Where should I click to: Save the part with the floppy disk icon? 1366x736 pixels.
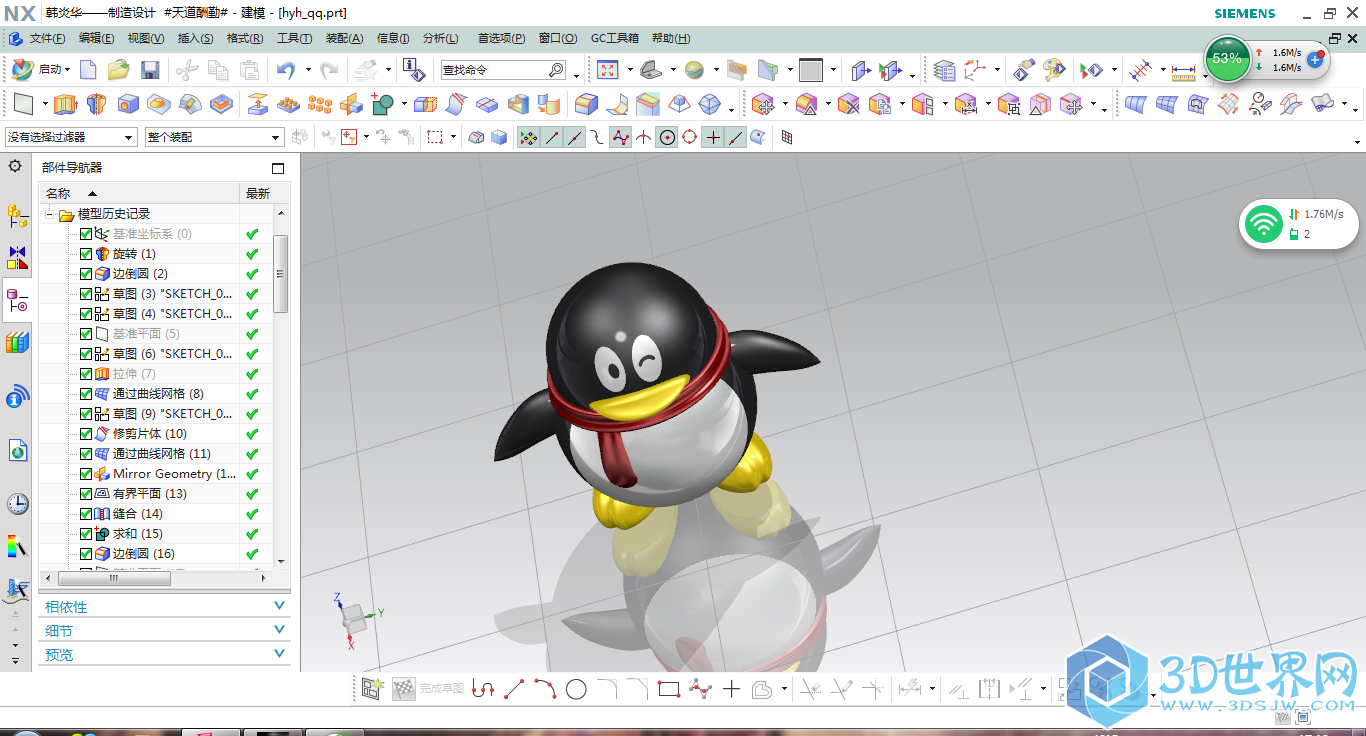150,70
